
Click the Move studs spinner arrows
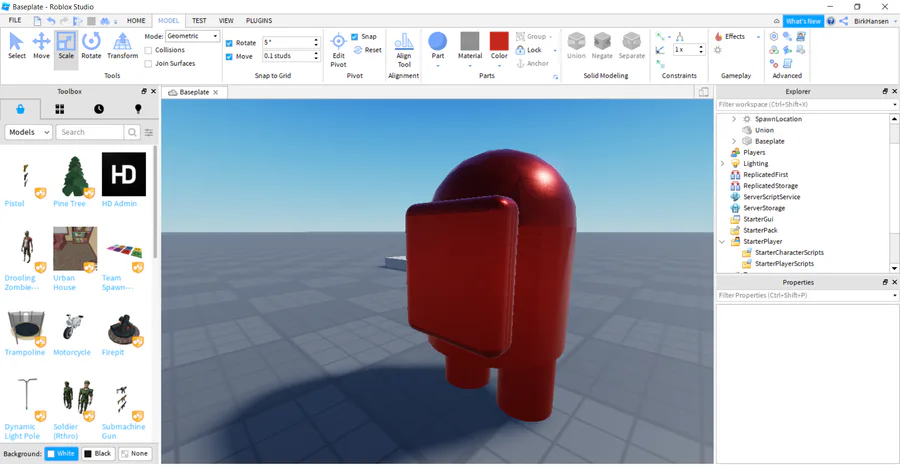316,56
